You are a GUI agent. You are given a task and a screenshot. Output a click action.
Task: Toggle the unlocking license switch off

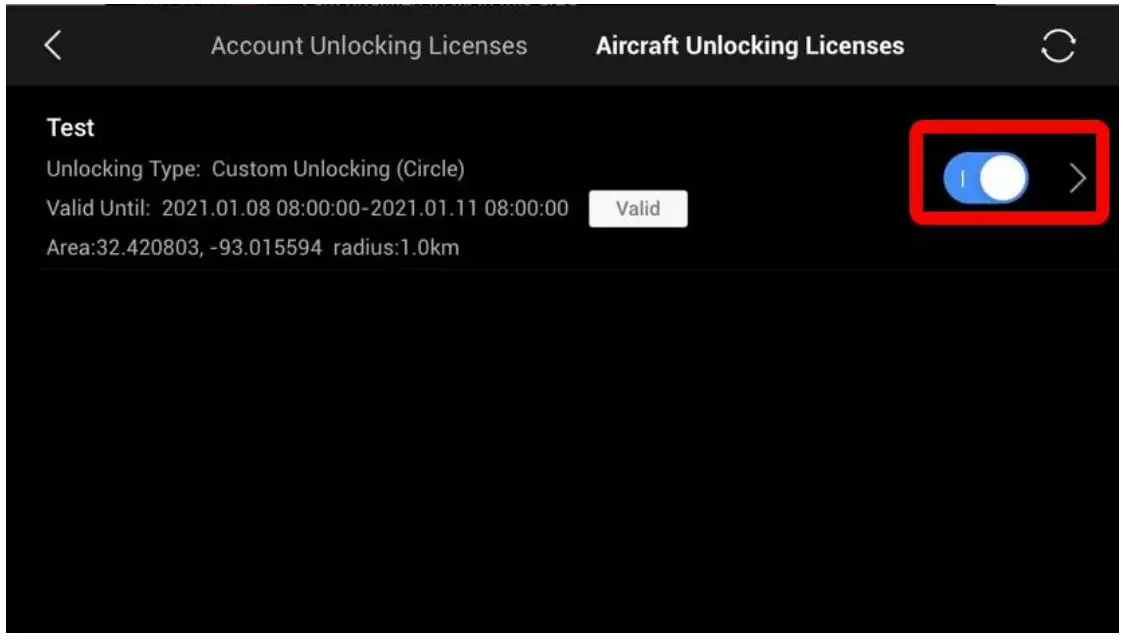coord(984,177)
